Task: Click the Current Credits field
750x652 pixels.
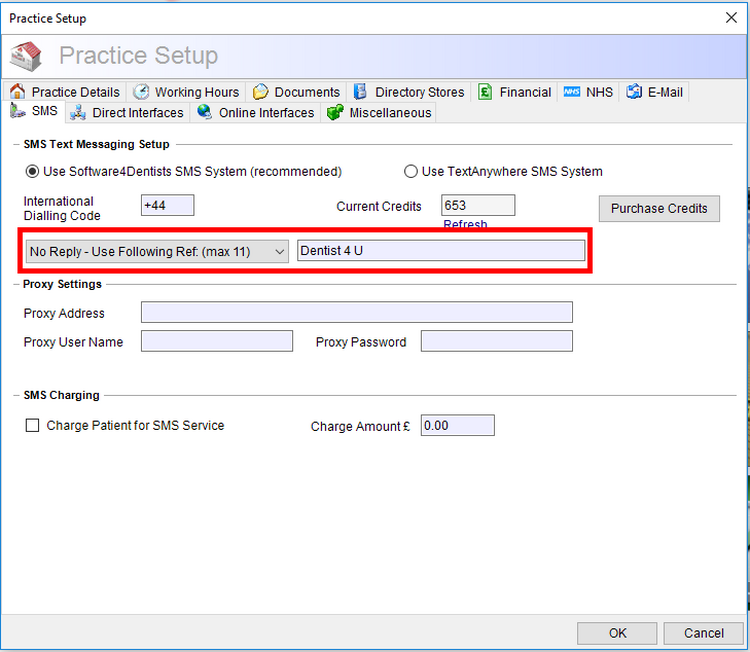Action: (478, 205)
